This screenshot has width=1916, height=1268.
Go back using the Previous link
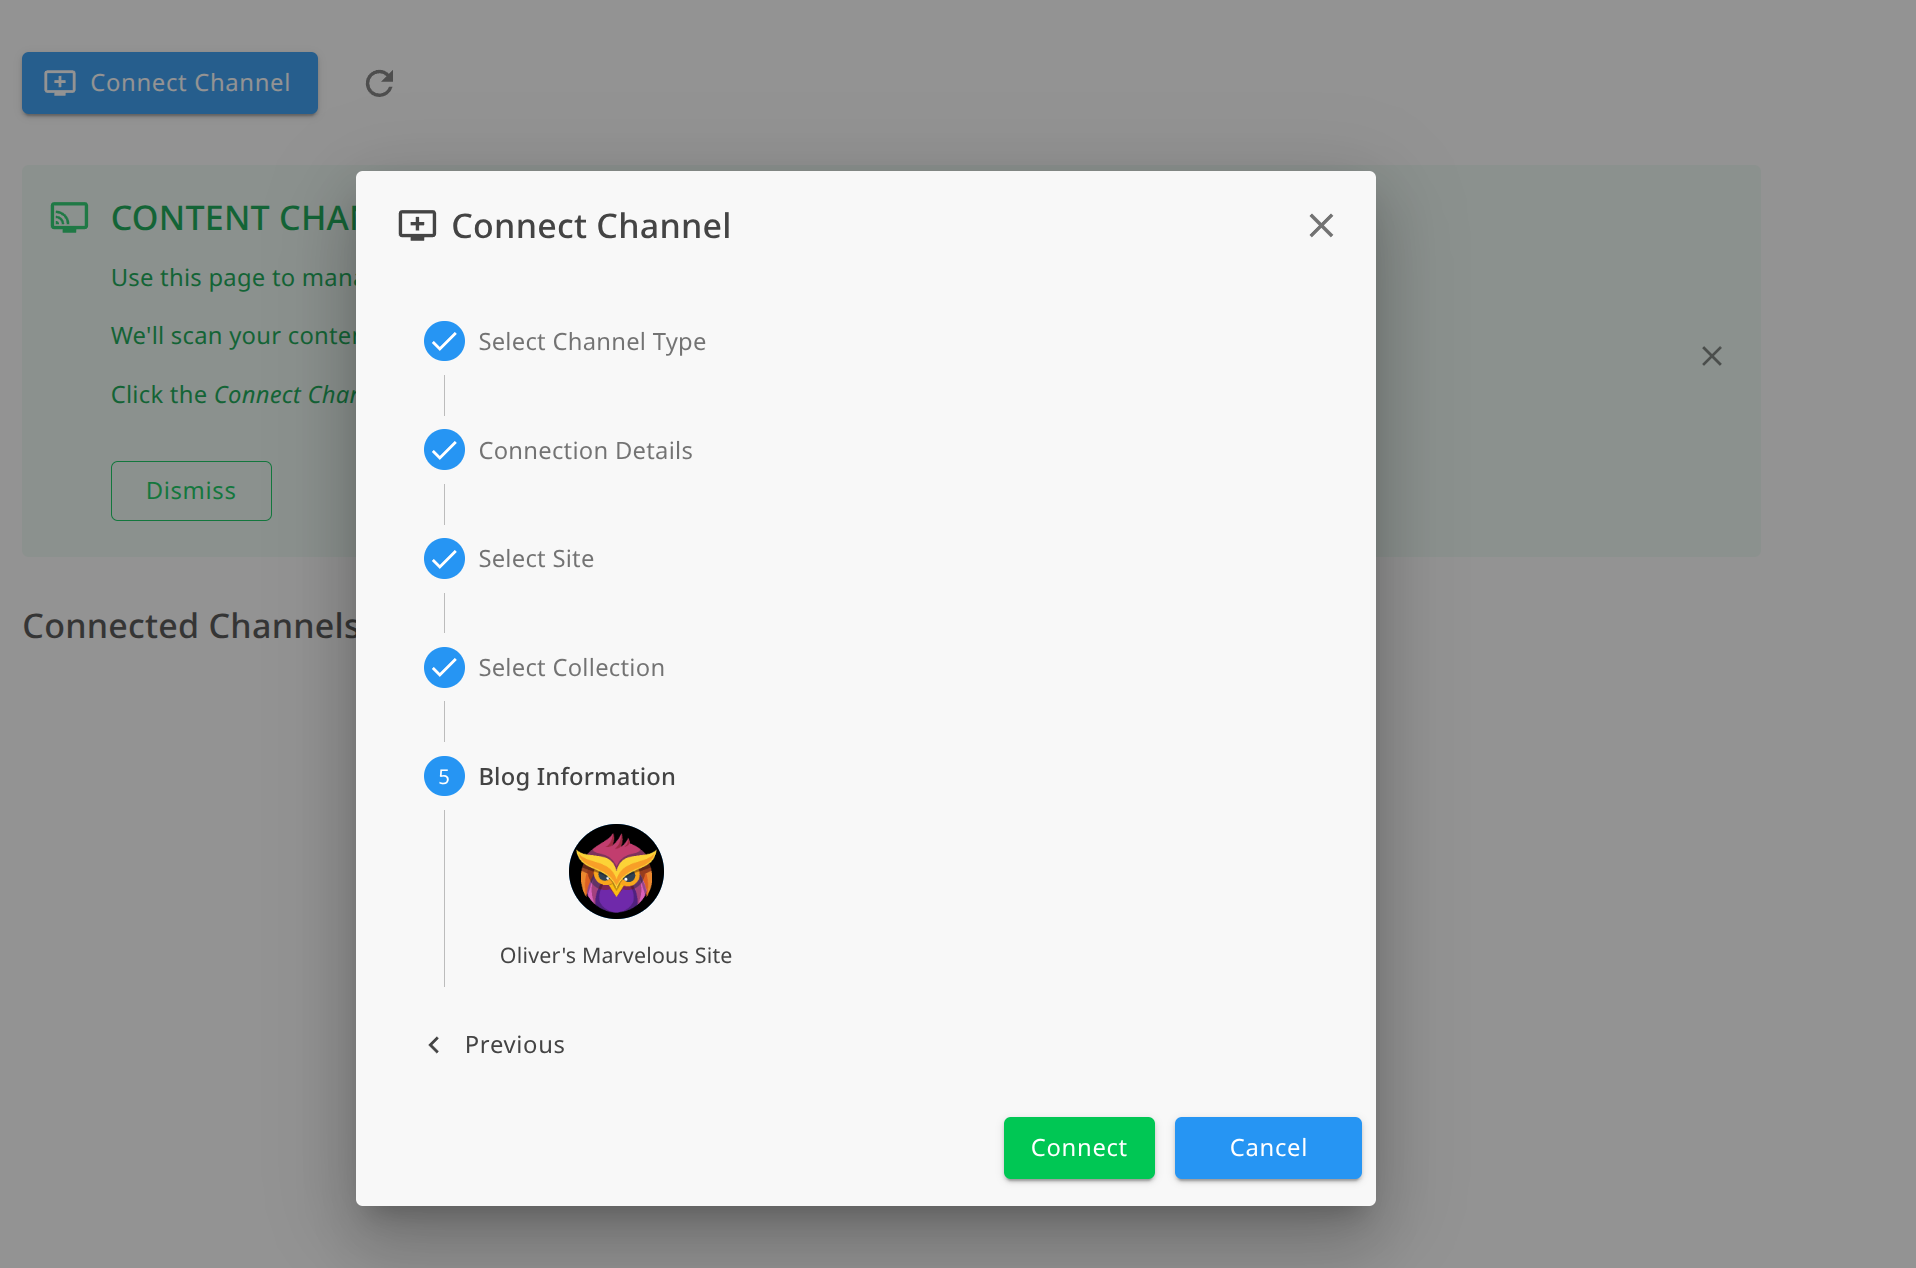(x=514, y=1044)
